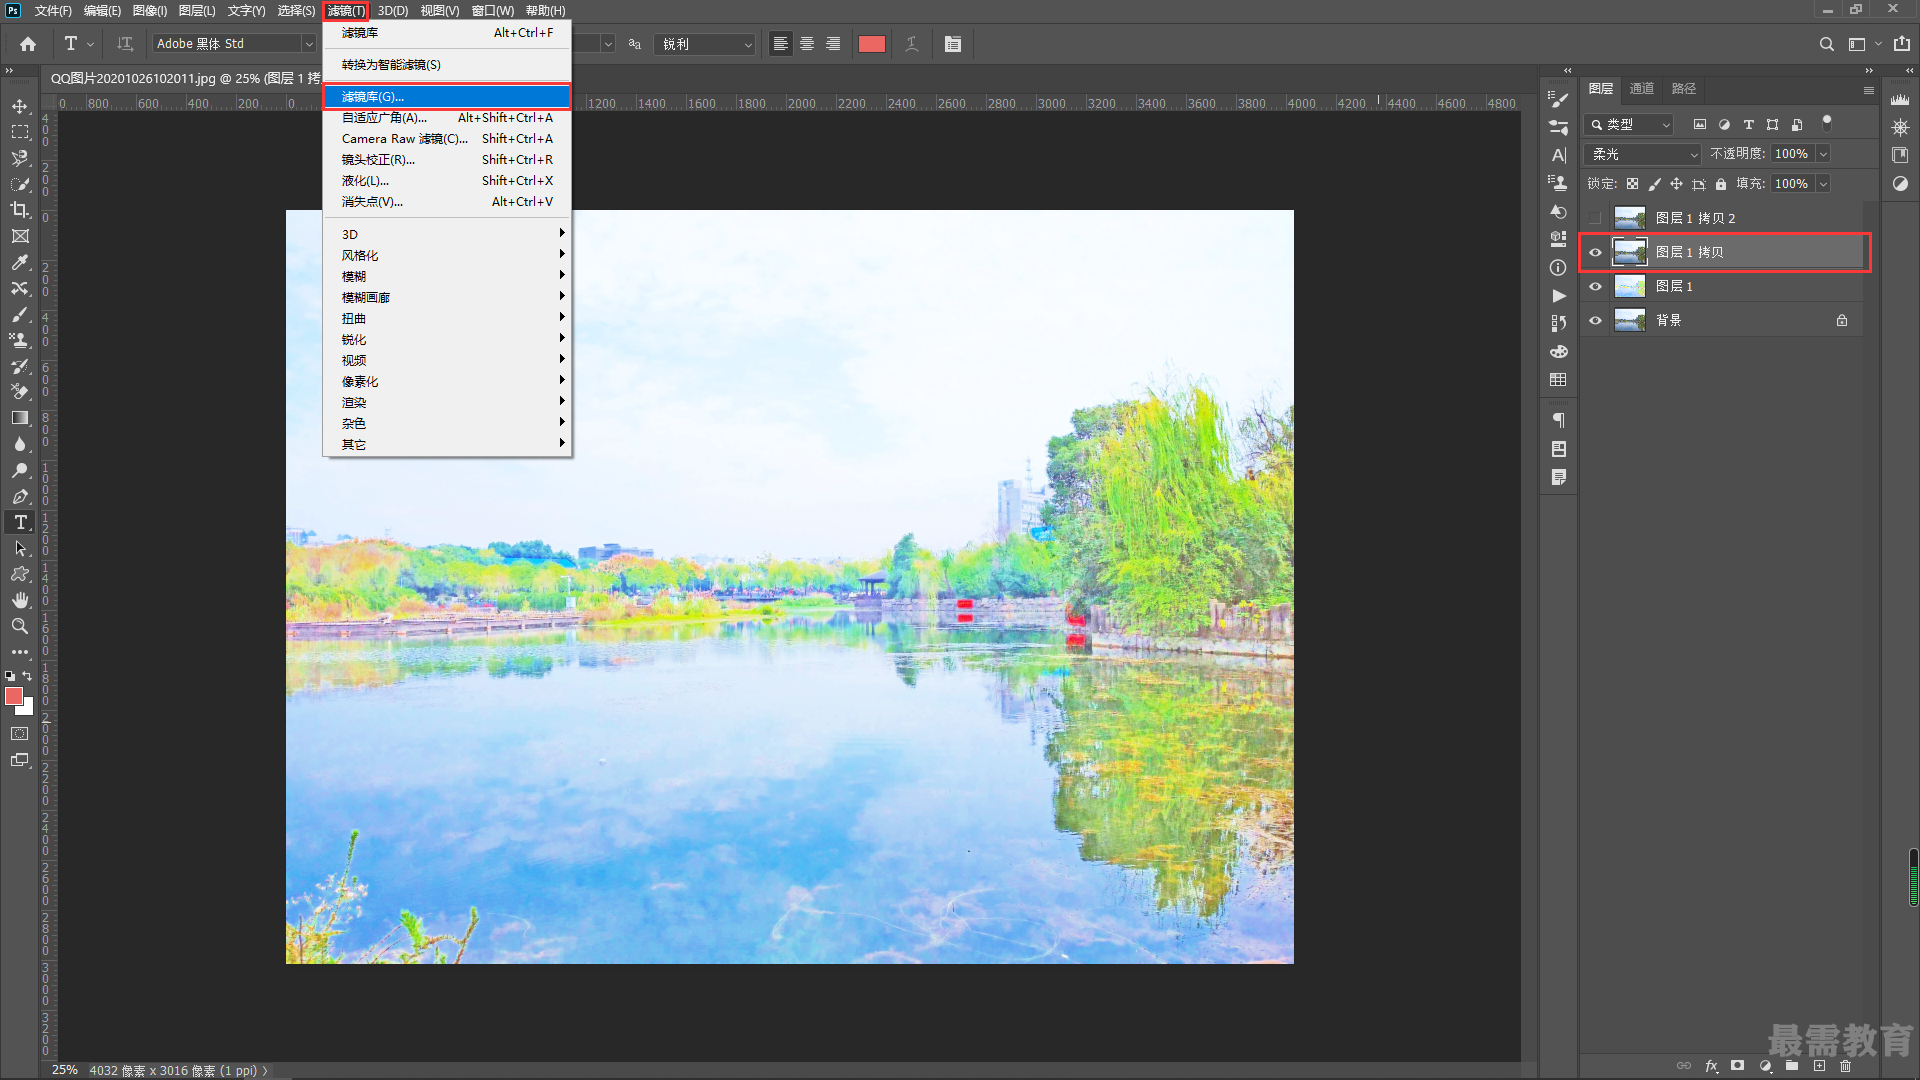Click the layer style fx icon

pos(1711,1066)
